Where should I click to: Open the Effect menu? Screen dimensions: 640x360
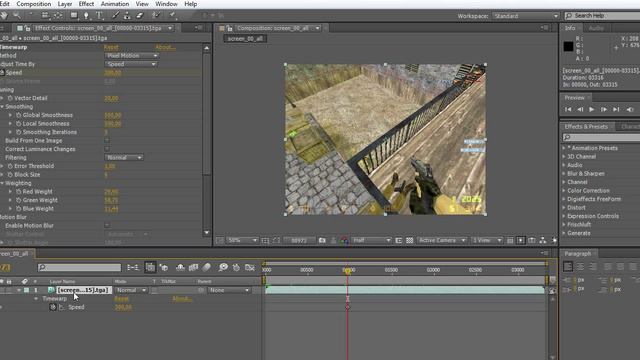pos(86,4)
